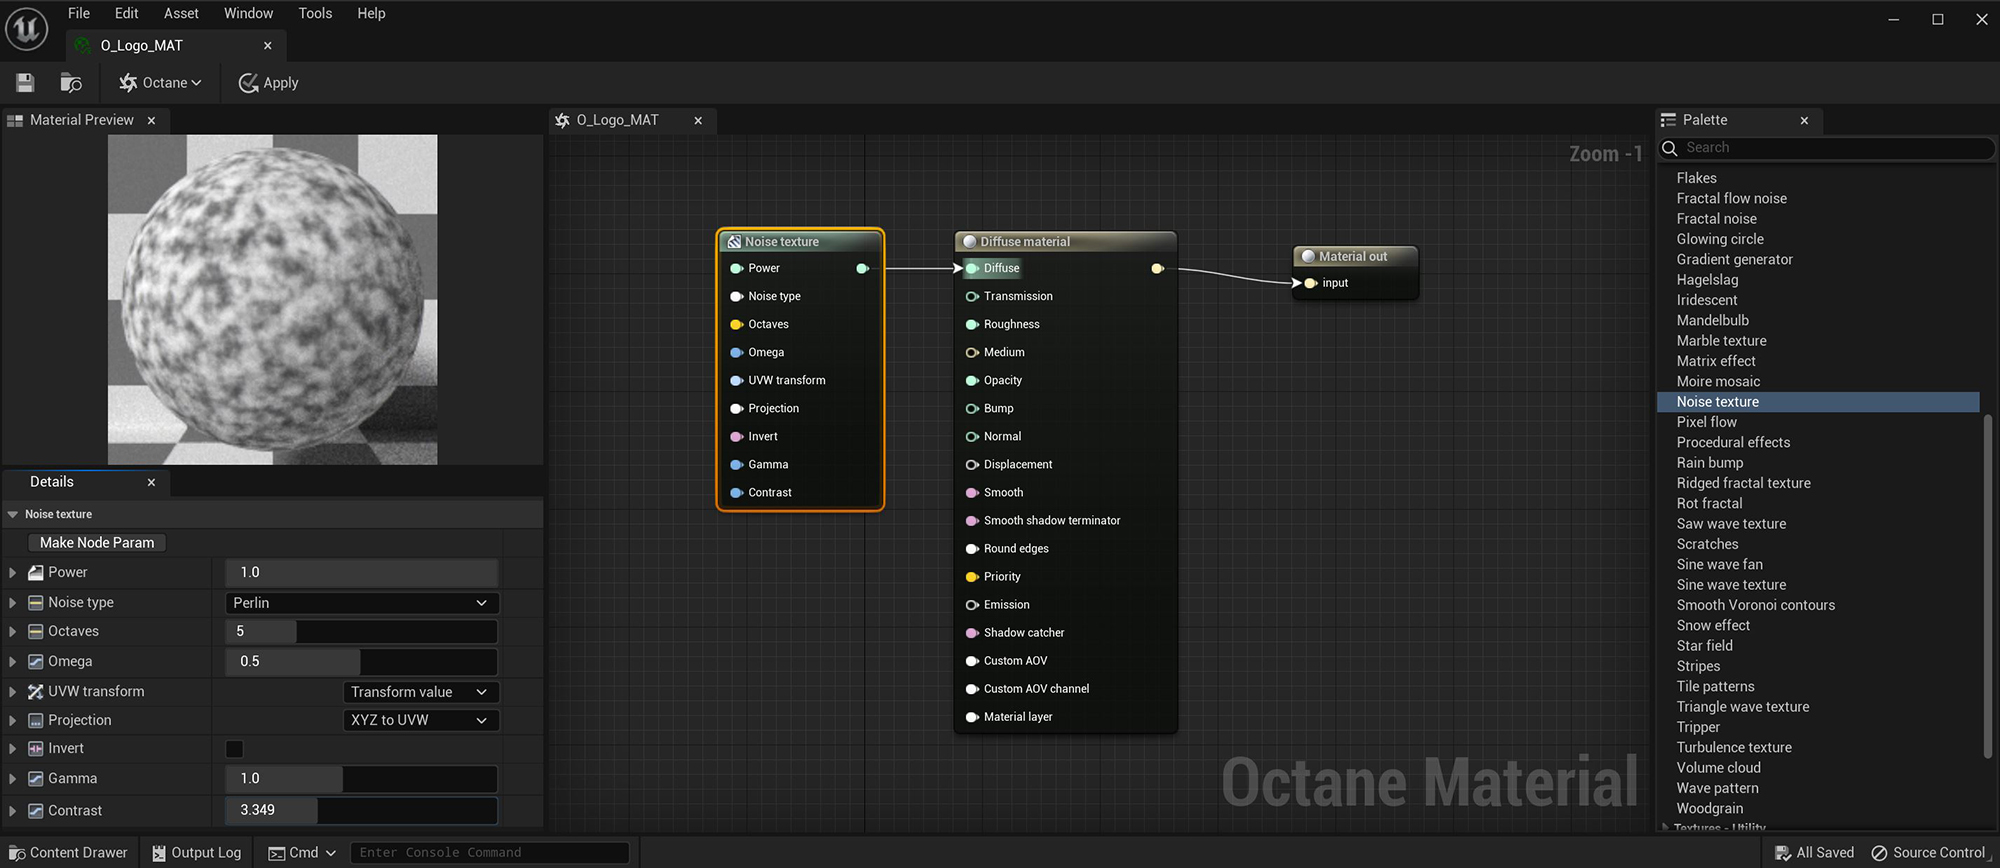Open the UVW transform value dropdown

pos(421,692)
